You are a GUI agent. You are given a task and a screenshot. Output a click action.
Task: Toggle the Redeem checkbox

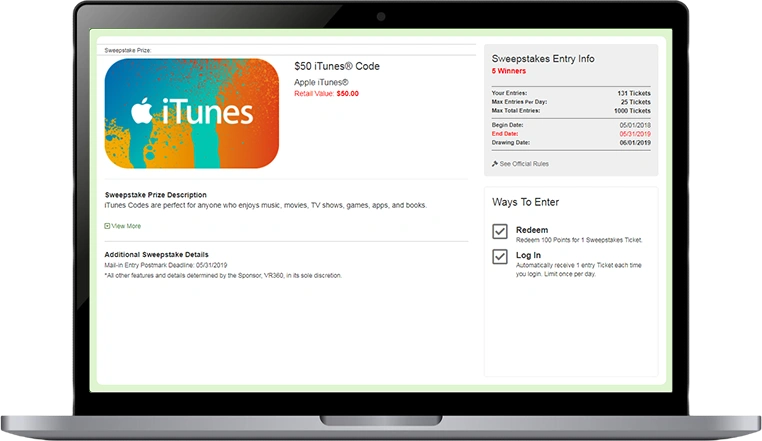coord(501,232)
